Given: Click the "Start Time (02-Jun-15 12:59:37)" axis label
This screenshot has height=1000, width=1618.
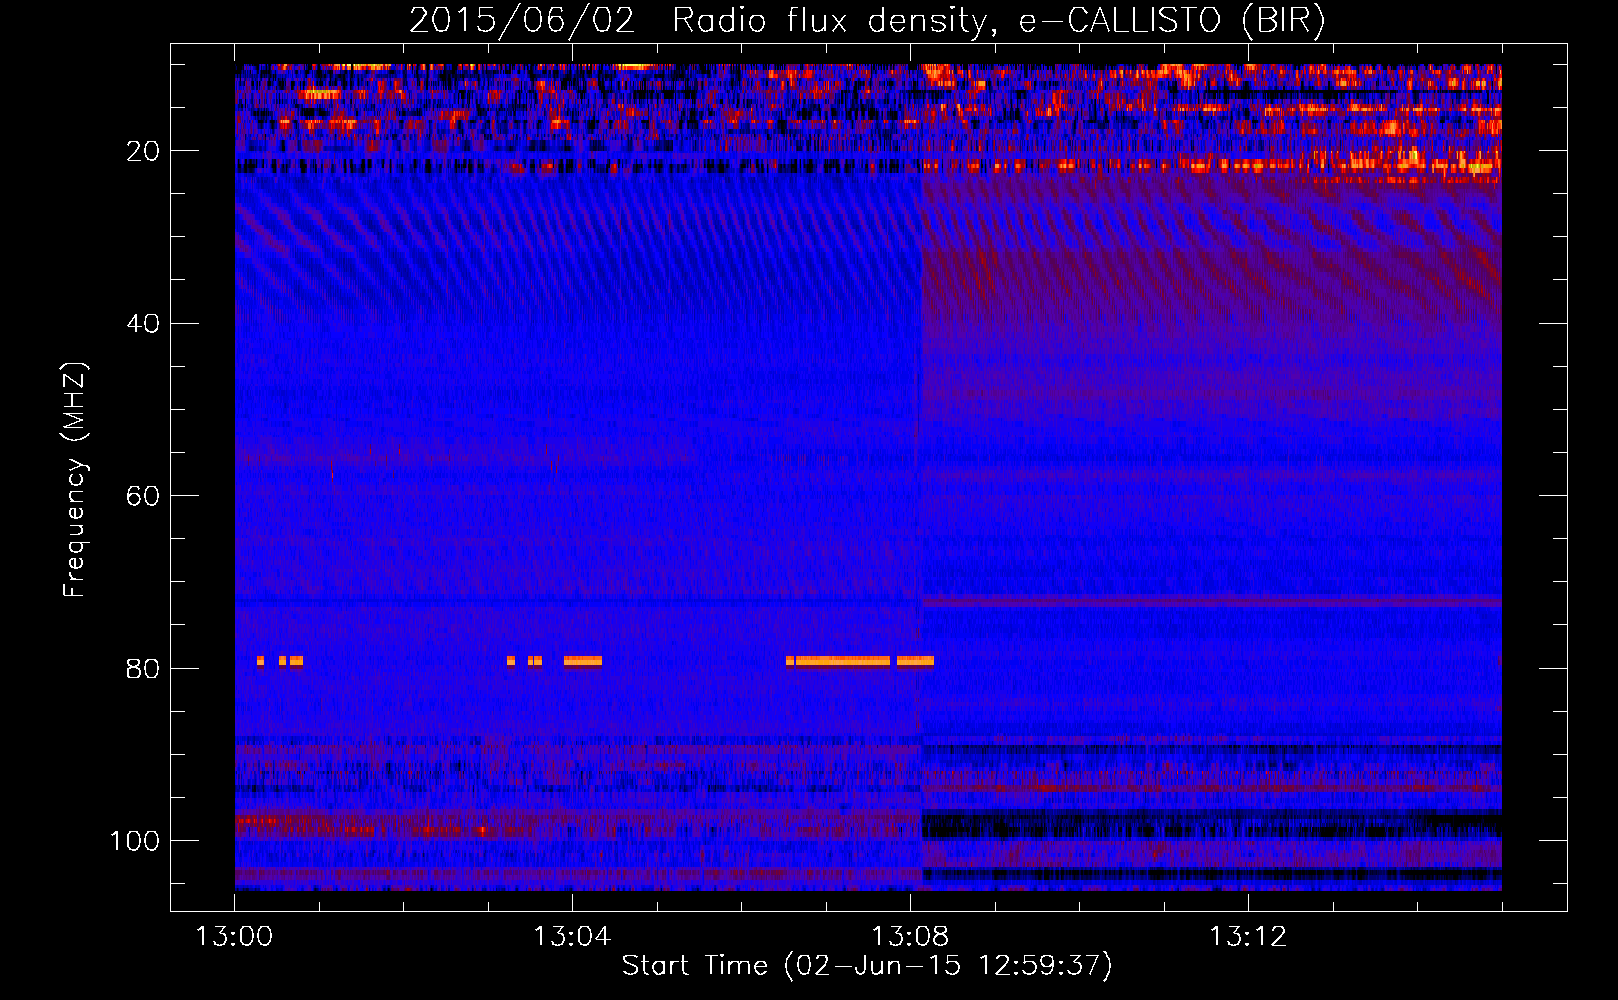Looking at the screenshot, I should (x=867, y=966).
